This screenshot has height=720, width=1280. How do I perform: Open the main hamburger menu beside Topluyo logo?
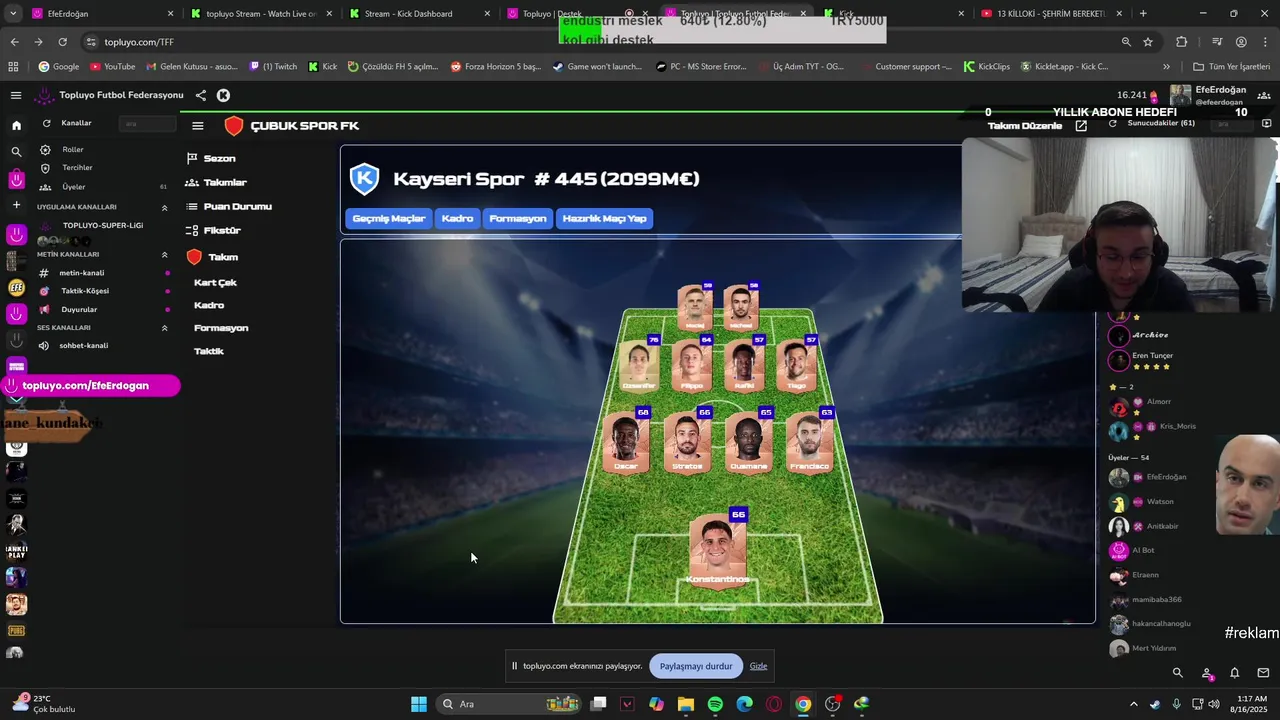[16, 95]
